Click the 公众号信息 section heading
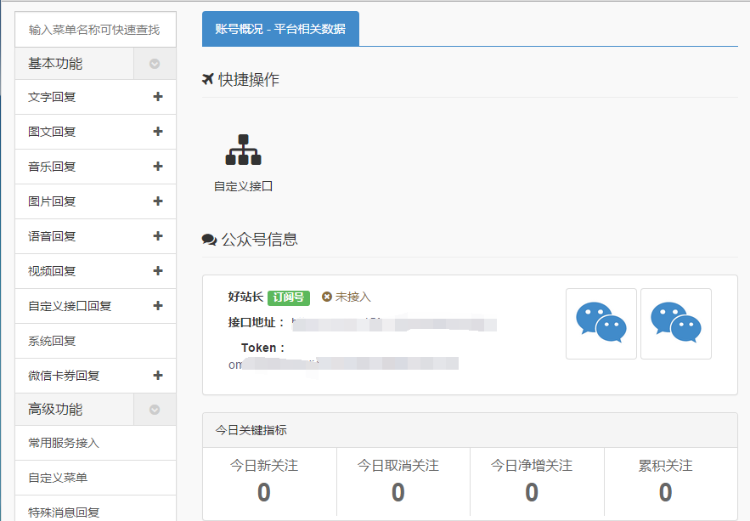This screenshot has width=750, height=521. [x=250, y=239]
